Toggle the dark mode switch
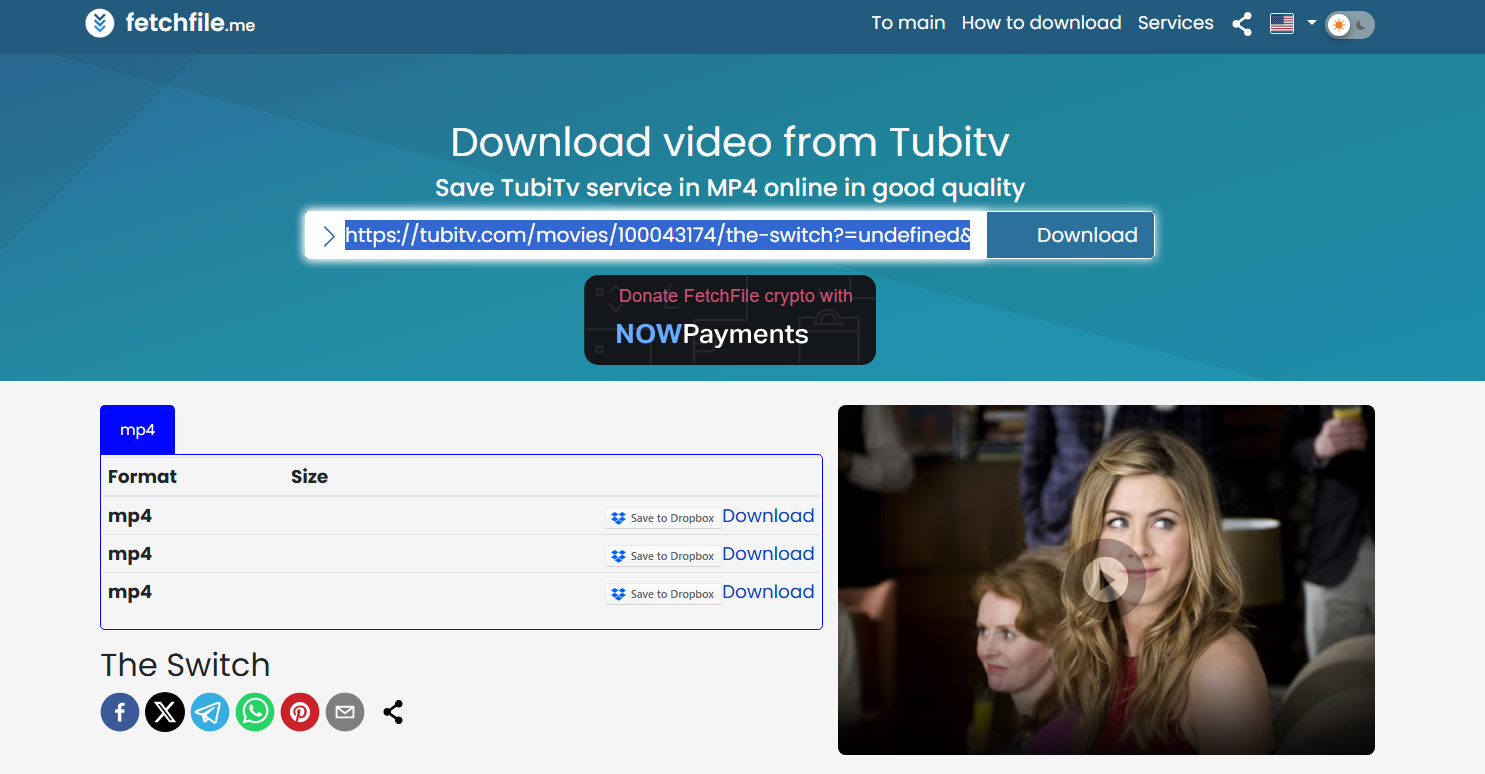The height and width of the screenshot is (774, 1485). [1350, 25]
